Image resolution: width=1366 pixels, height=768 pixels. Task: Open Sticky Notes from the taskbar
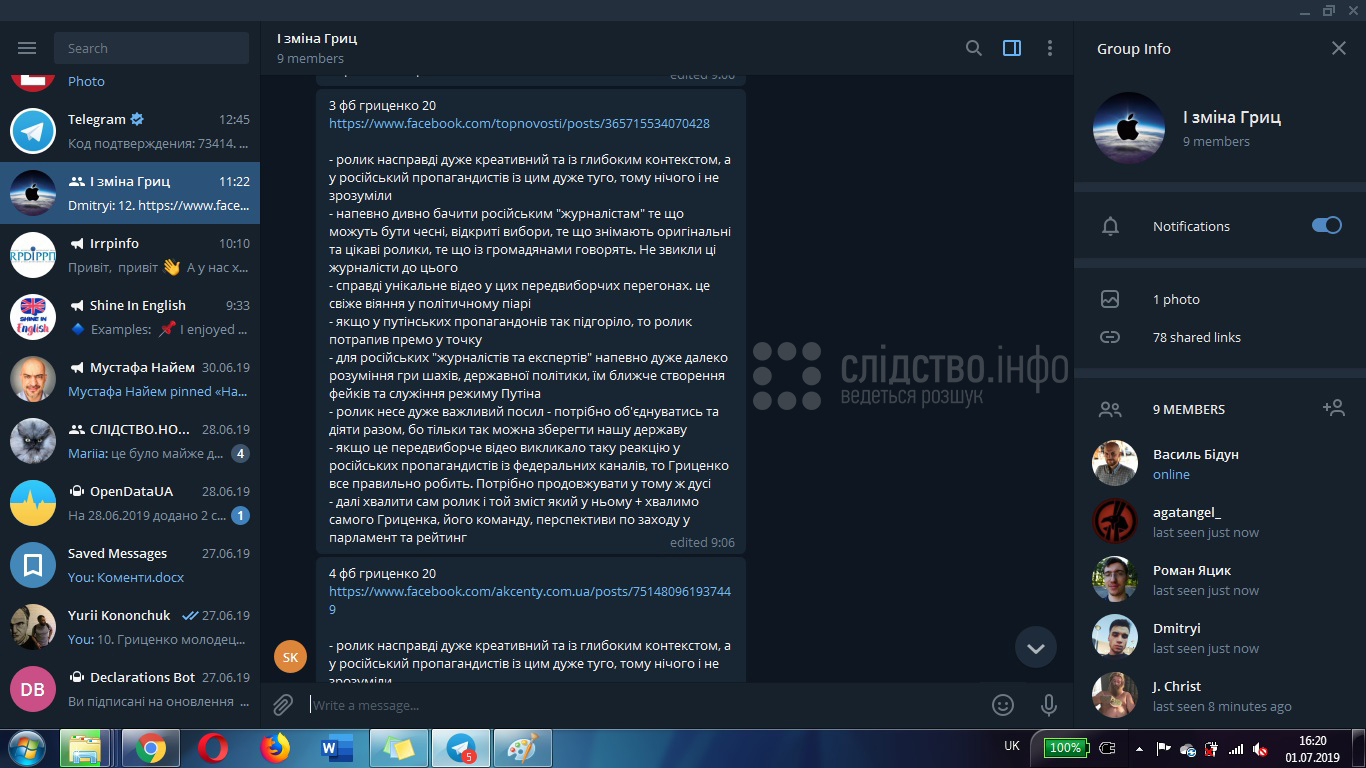[x=399, y=748]
